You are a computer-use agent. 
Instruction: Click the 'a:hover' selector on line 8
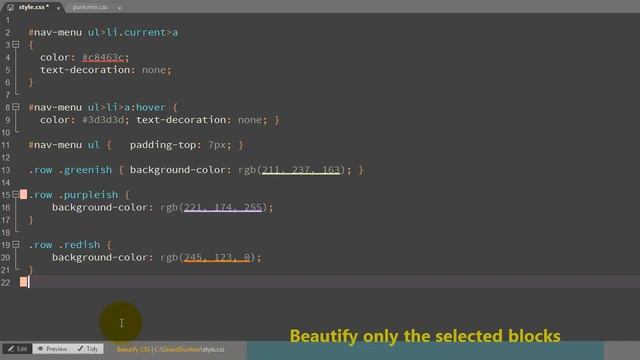coord(144,107)
